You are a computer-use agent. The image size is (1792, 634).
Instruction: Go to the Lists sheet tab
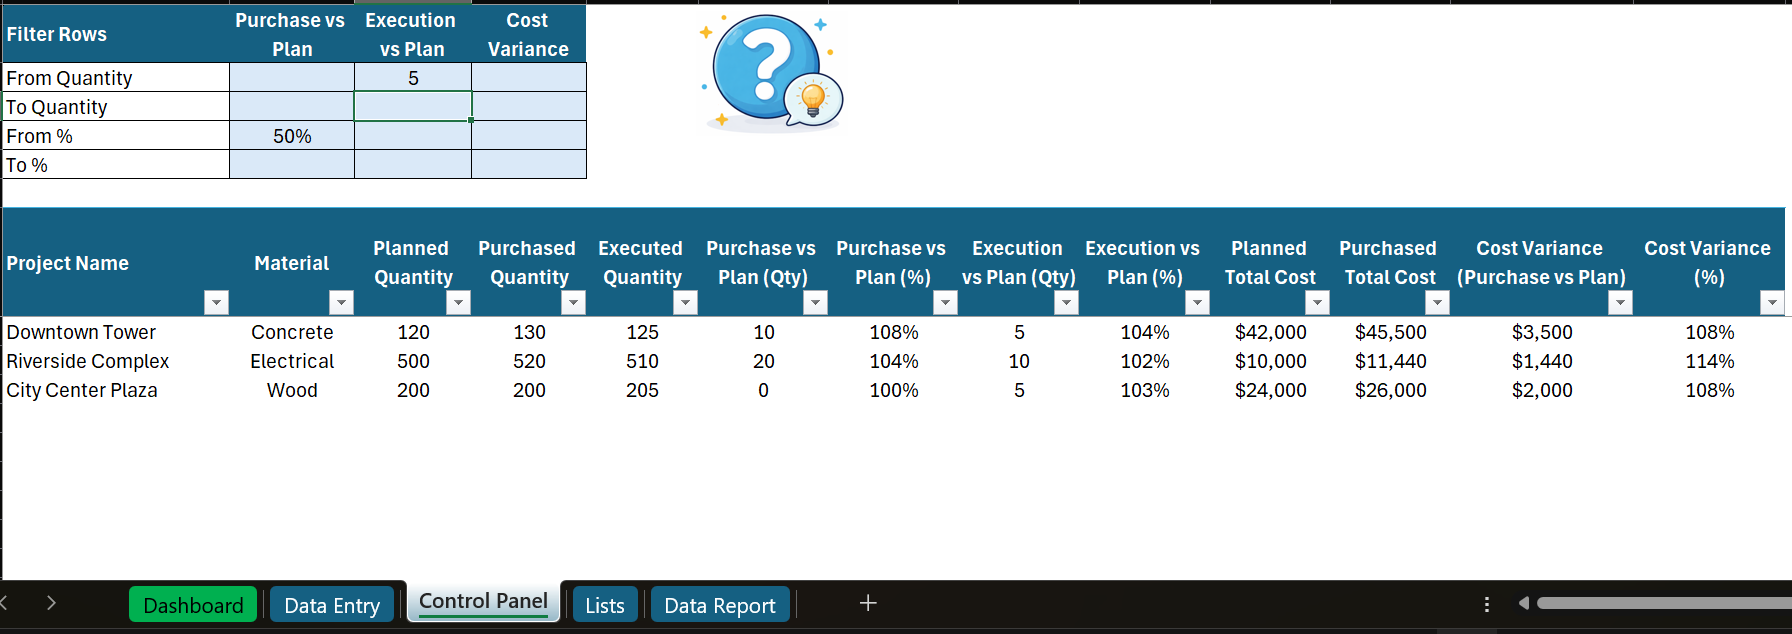tap(604, 605)
